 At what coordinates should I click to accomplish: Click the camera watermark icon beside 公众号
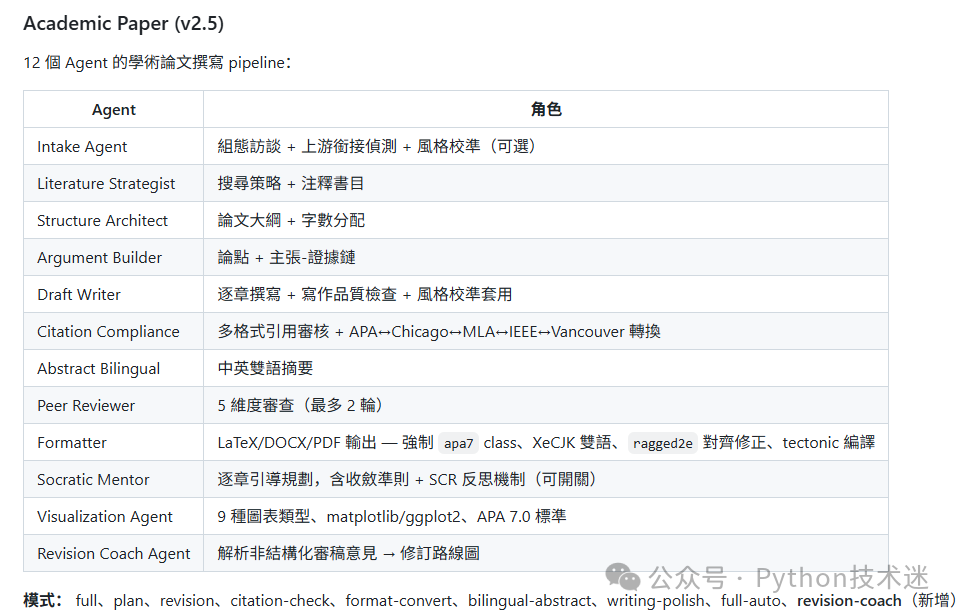pyautogui.click(x=624, y=576)
